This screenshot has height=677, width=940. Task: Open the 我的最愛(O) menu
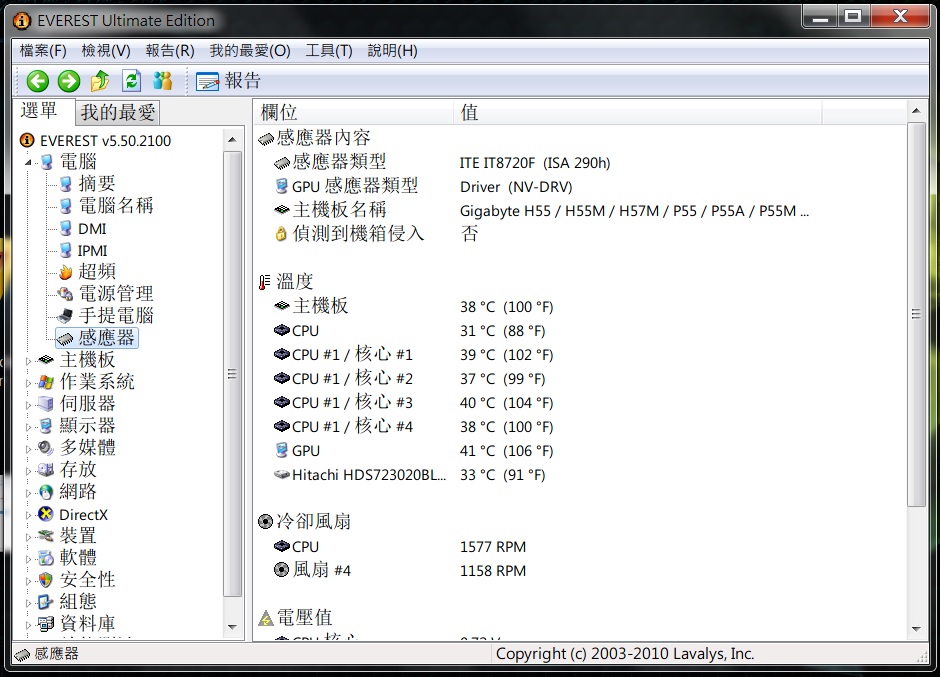point(250,51)
